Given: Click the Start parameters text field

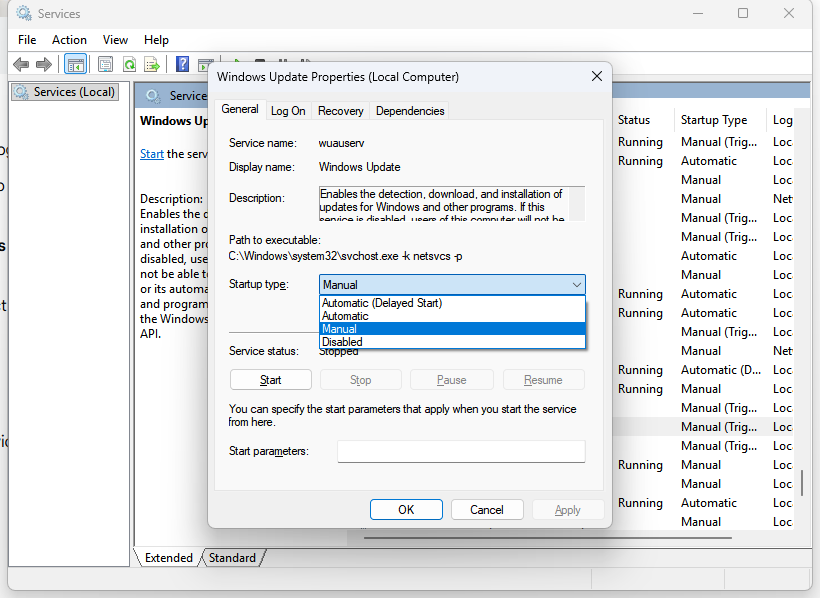Looking at the screenshot, I should [460, 452].
